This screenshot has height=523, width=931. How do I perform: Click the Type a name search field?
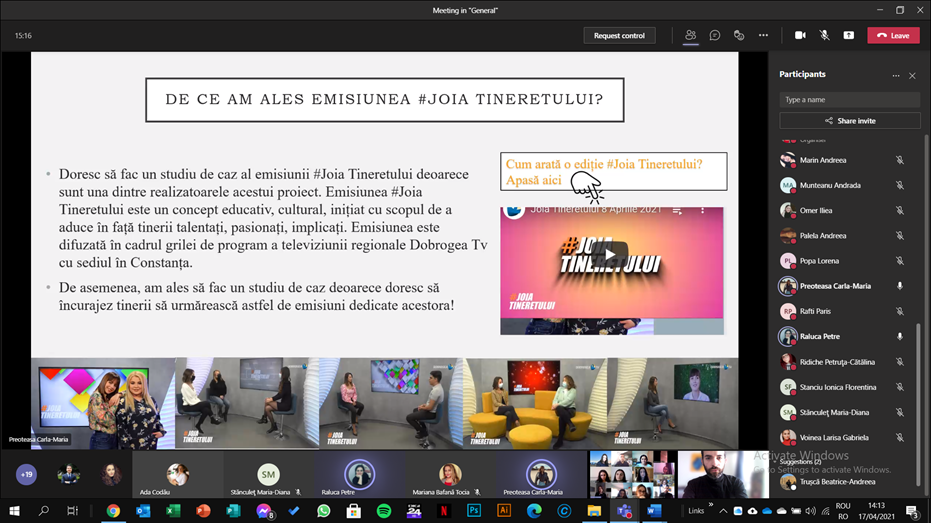click(850, 100)
